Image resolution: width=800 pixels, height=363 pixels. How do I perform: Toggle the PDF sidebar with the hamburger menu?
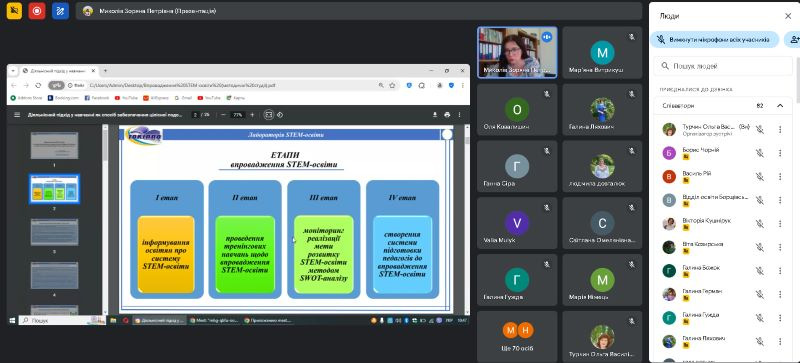point(17,115)
